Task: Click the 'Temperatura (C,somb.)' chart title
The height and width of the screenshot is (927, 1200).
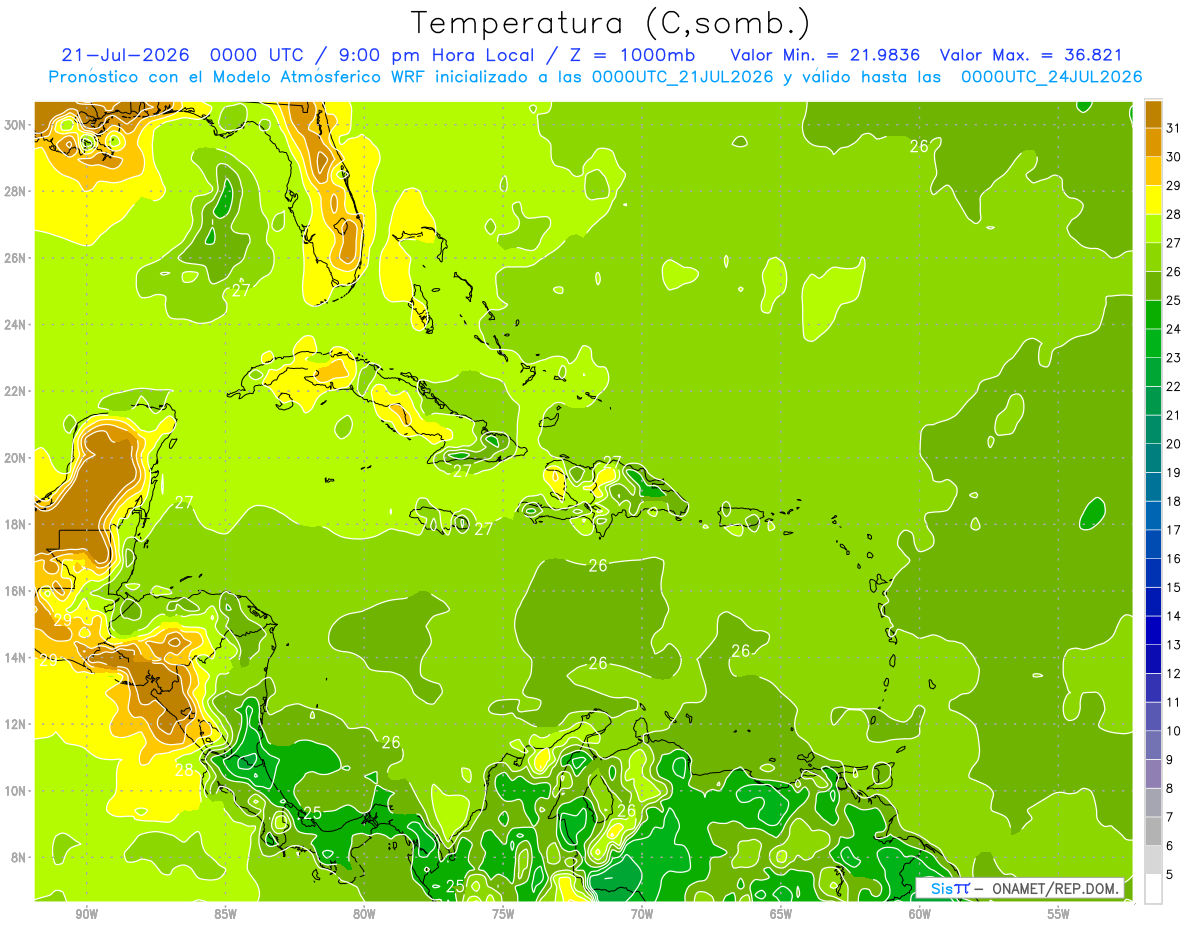Action: coord(610,22)
